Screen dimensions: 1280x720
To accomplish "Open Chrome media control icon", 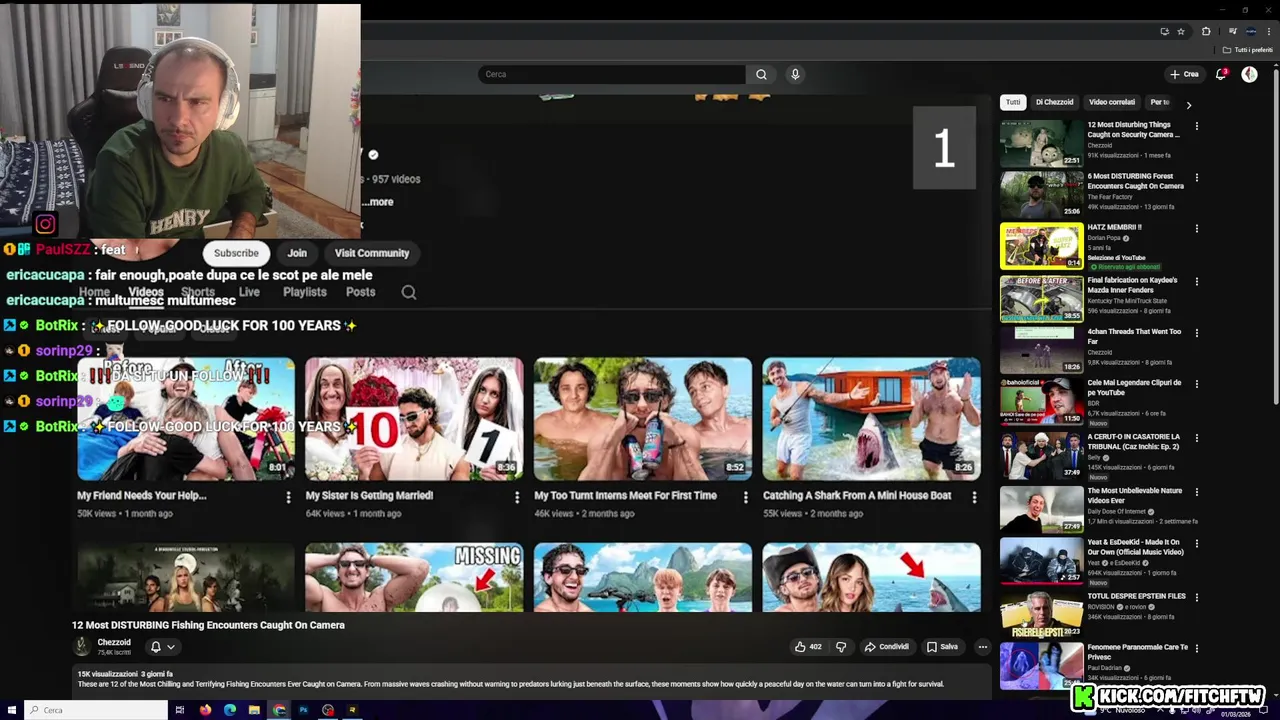I will [x=1231, y=32].
